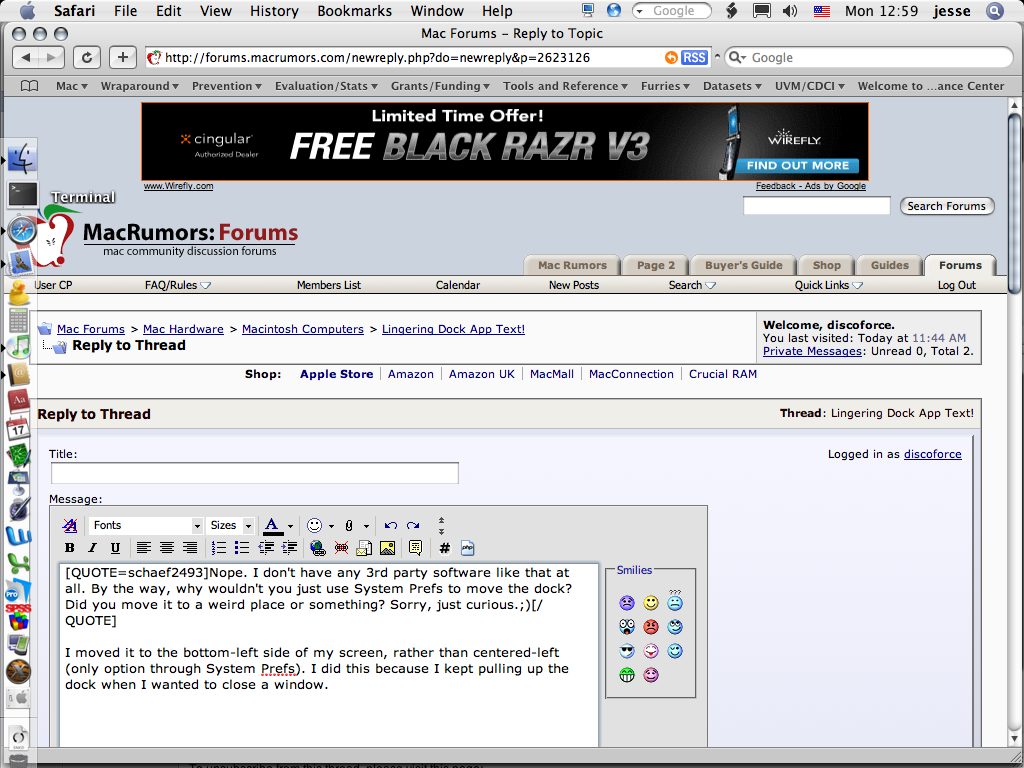This screenshot has width=1024, height=768.
Task: Wrap text in PHP tags icon
Action: pyautogui.click(x=468, y=548)
